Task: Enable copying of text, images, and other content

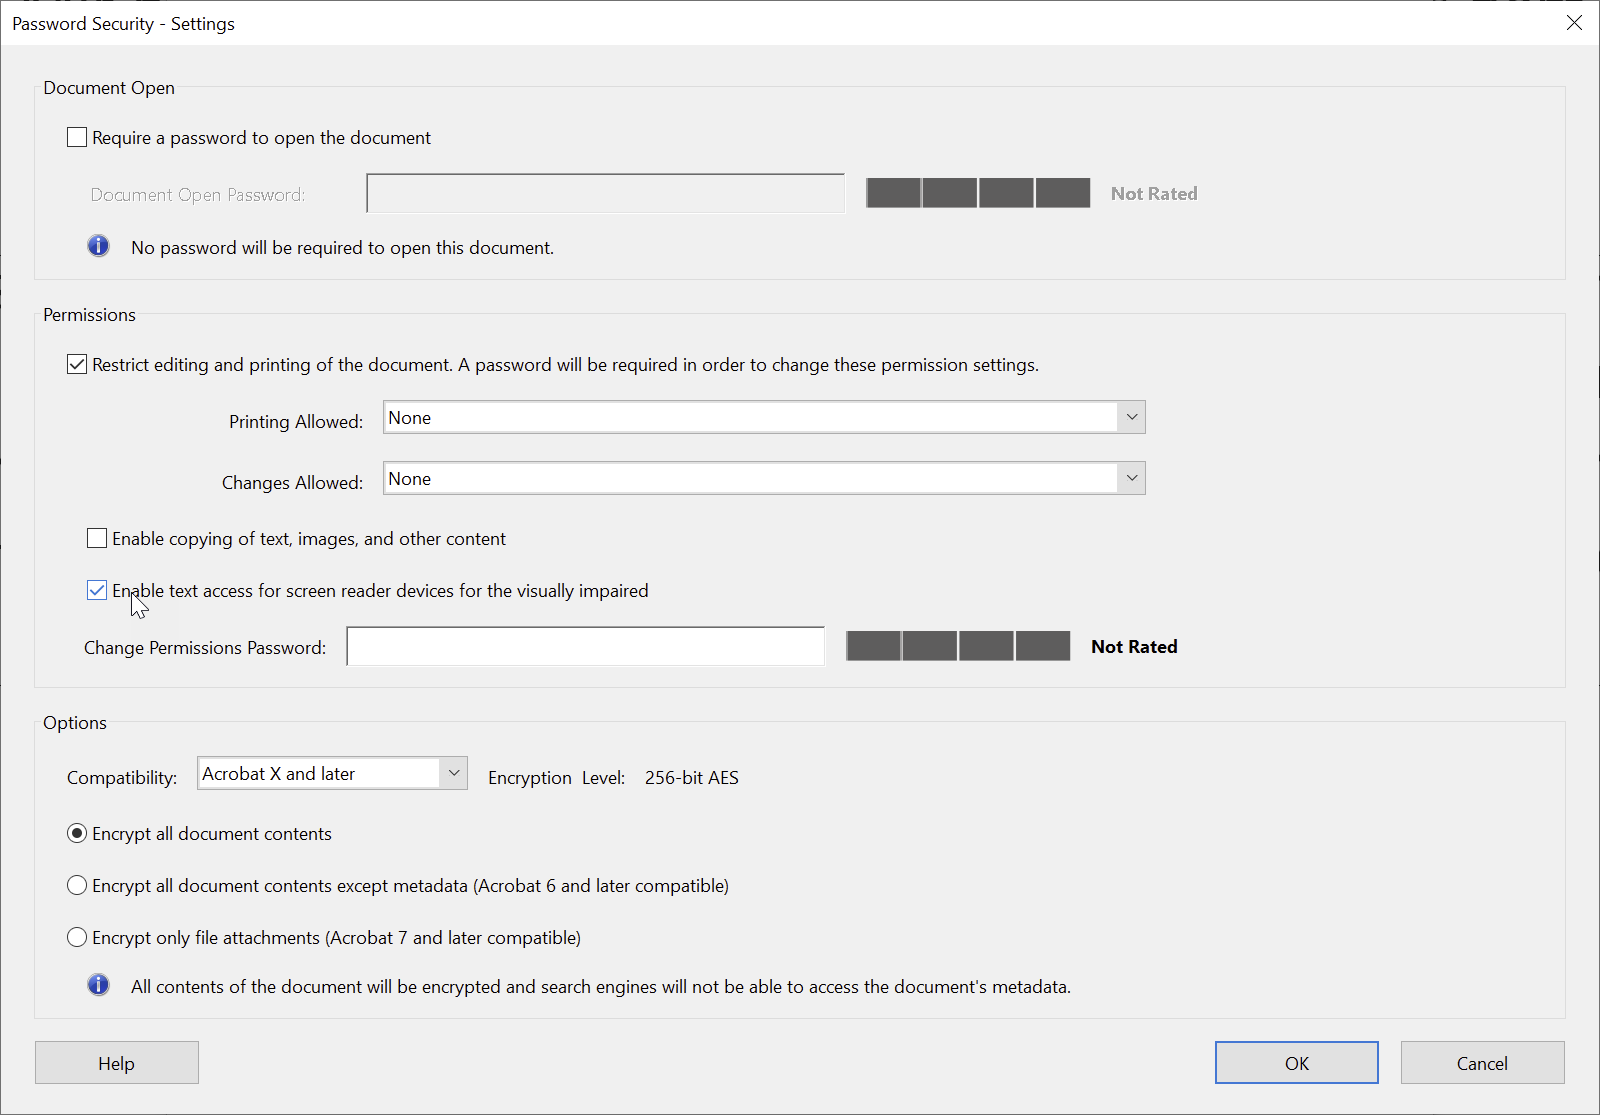Action: click(x=96, y=538)
